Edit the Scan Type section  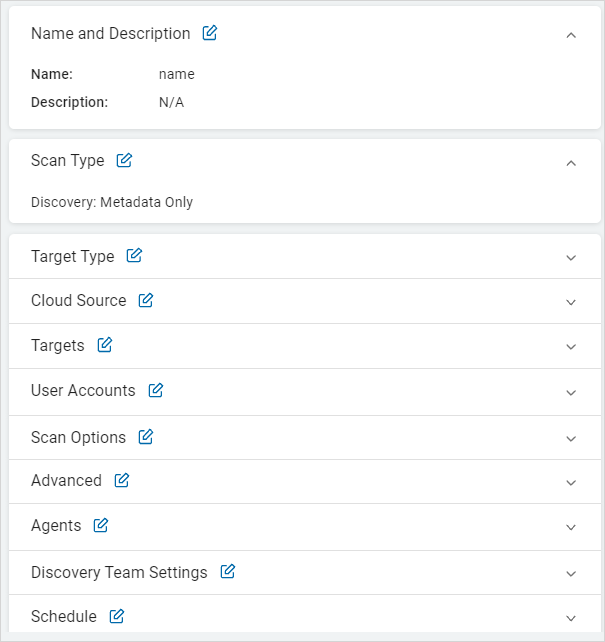[x=124, y=160]
